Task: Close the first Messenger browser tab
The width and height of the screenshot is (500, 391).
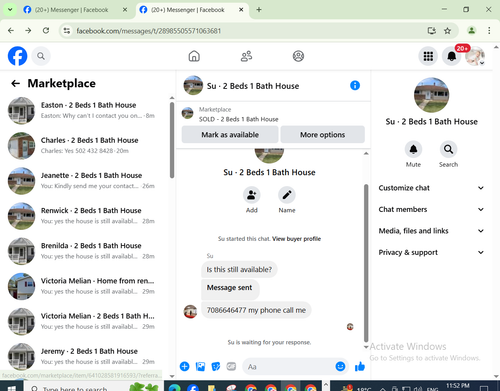Action: pyautogui.click(x=125, y=10)
